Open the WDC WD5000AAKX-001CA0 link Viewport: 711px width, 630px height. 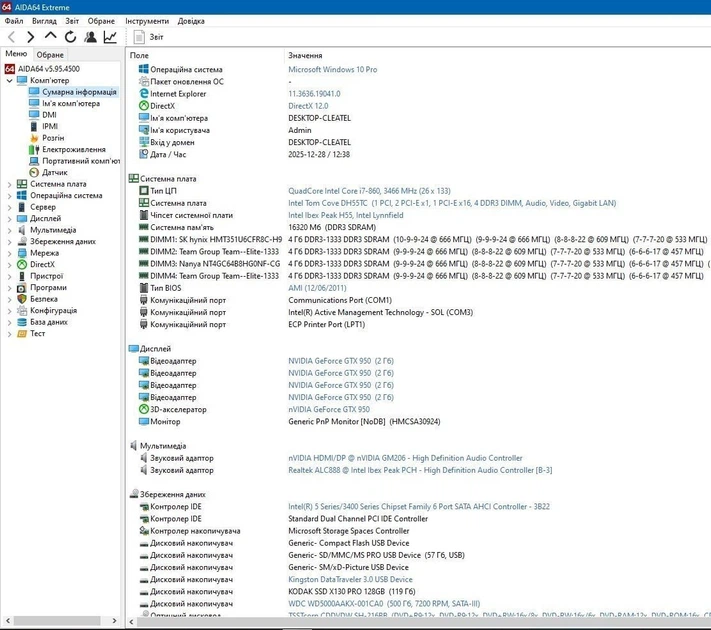point(384,604)
